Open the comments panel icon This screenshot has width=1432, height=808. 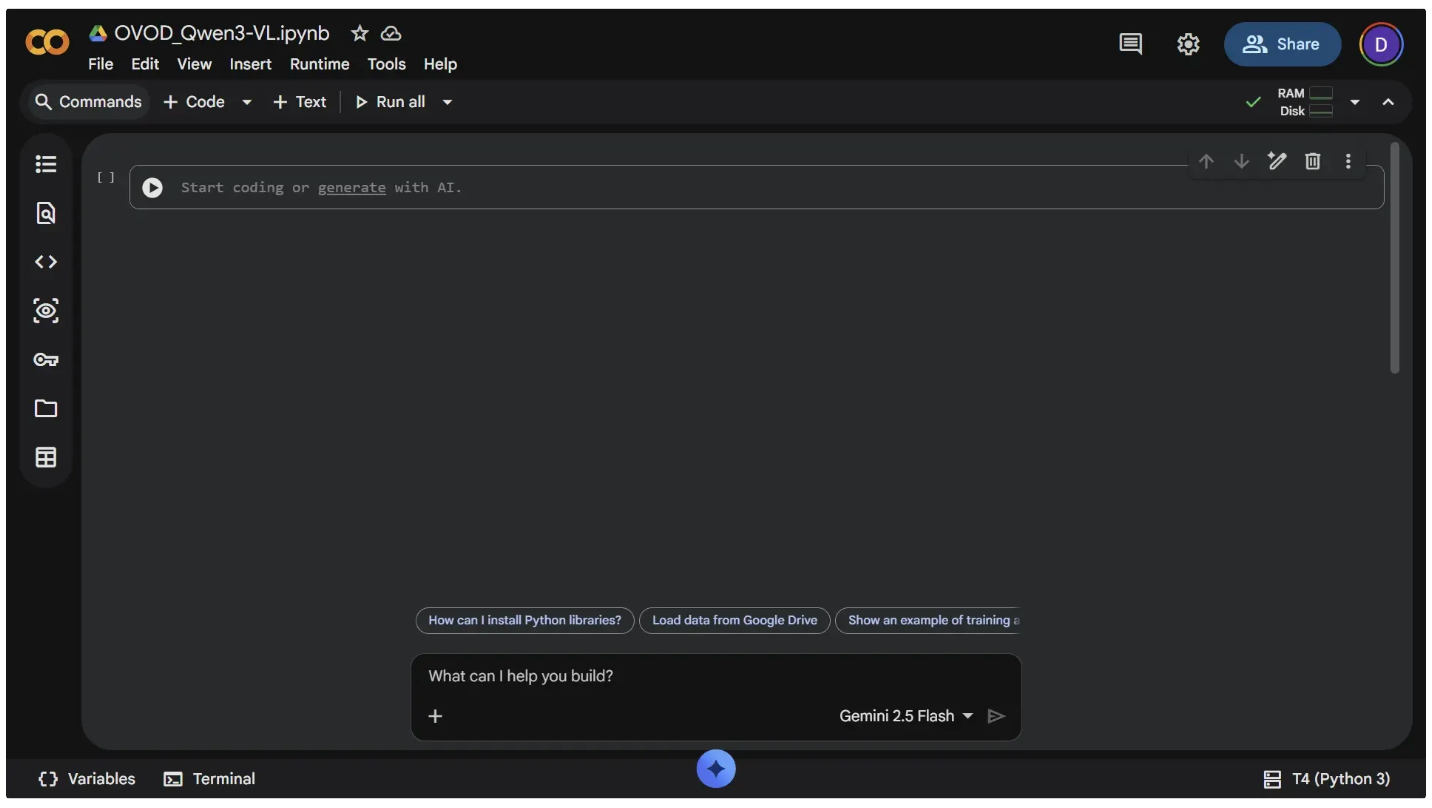1130,44
